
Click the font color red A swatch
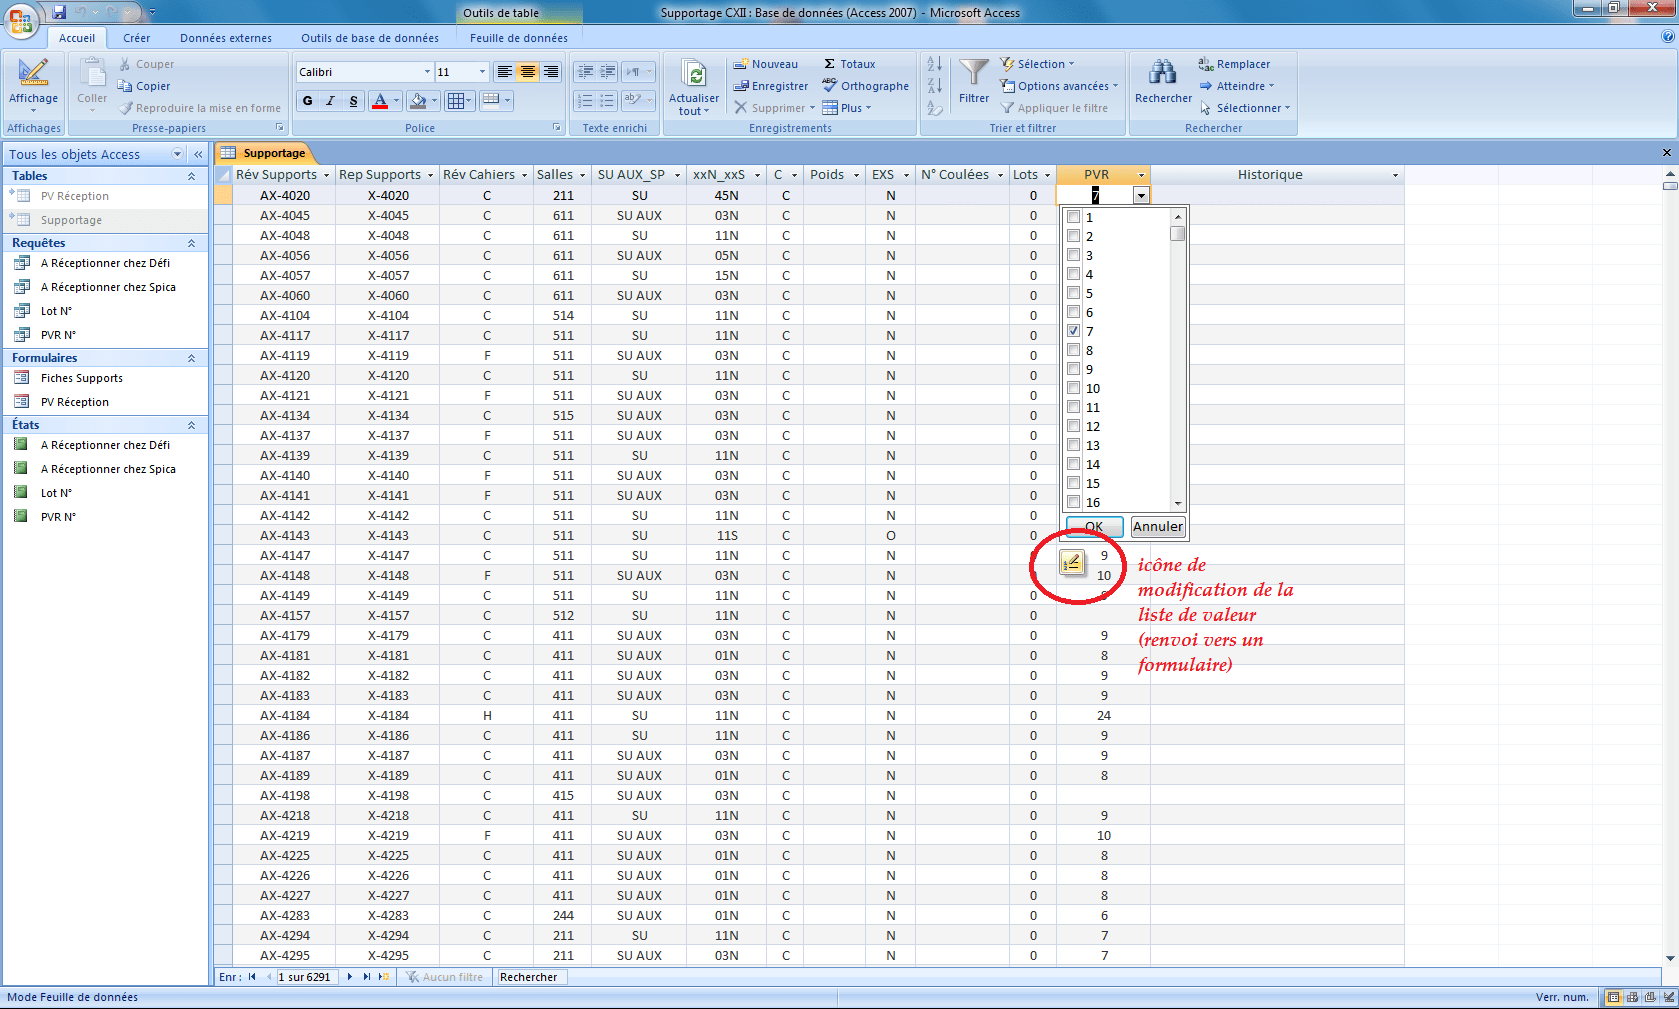coord(379,101)
